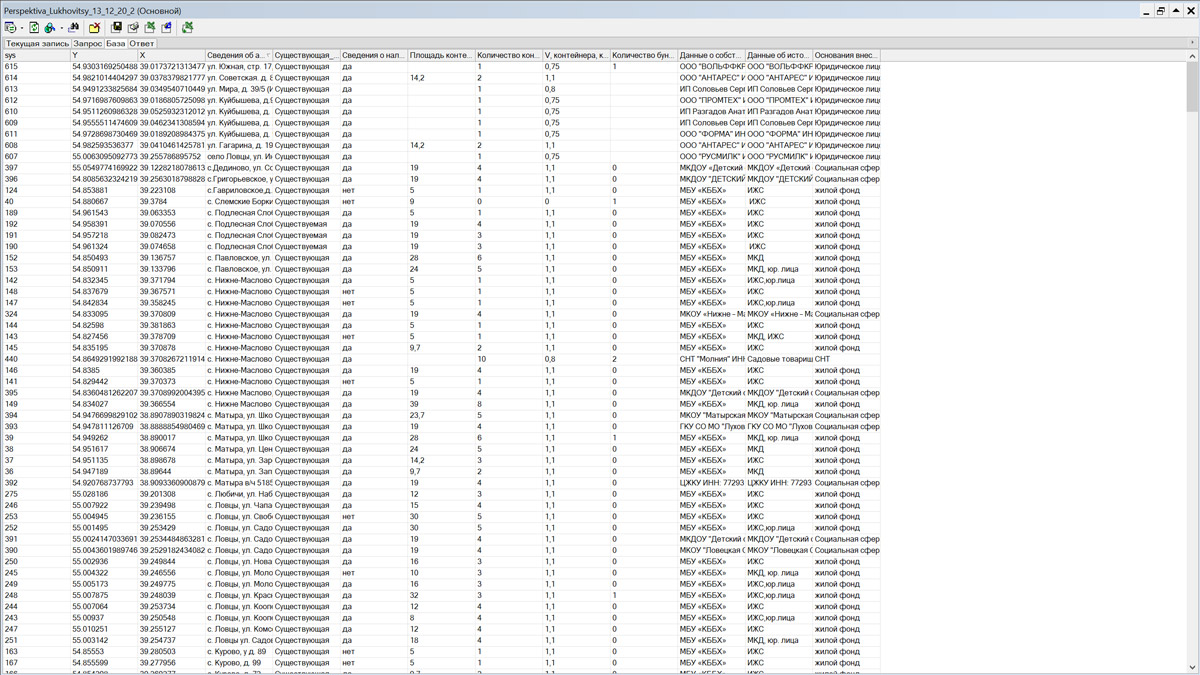Open dropdown arrow beside the list settings icon

pos(22,28)
